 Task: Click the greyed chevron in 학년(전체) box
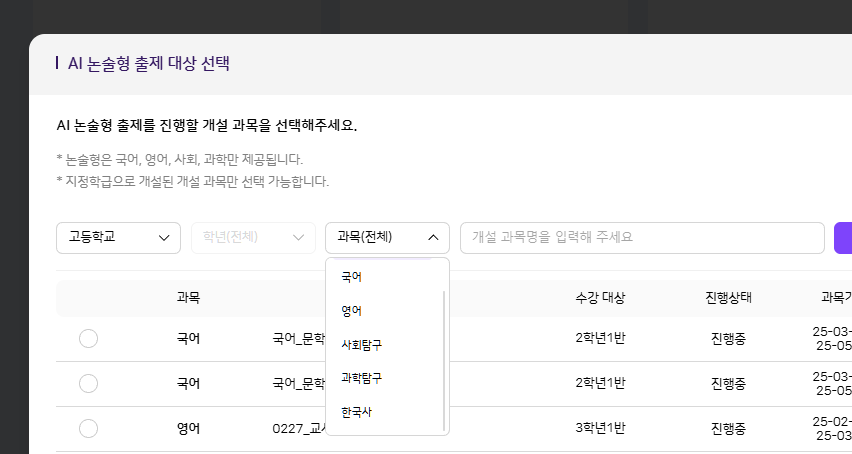(x=298, y=238)
